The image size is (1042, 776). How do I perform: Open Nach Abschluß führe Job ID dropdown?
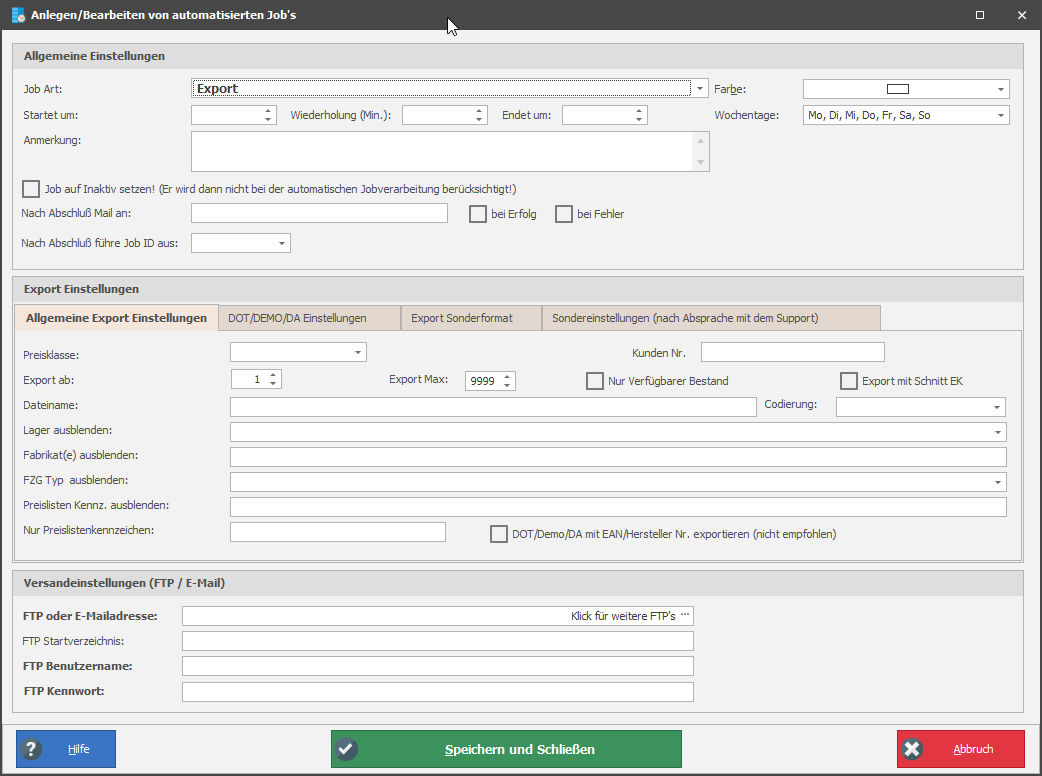click(282, 243)
